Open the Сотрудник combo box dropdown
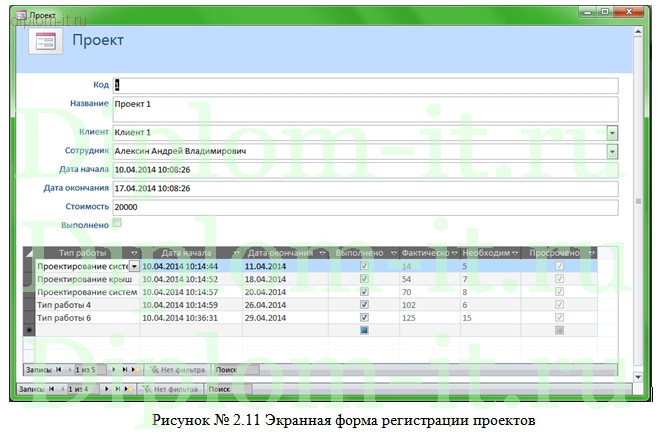This screenshot has height=439, width=662. pyautogui.click(x=612, y=152)
